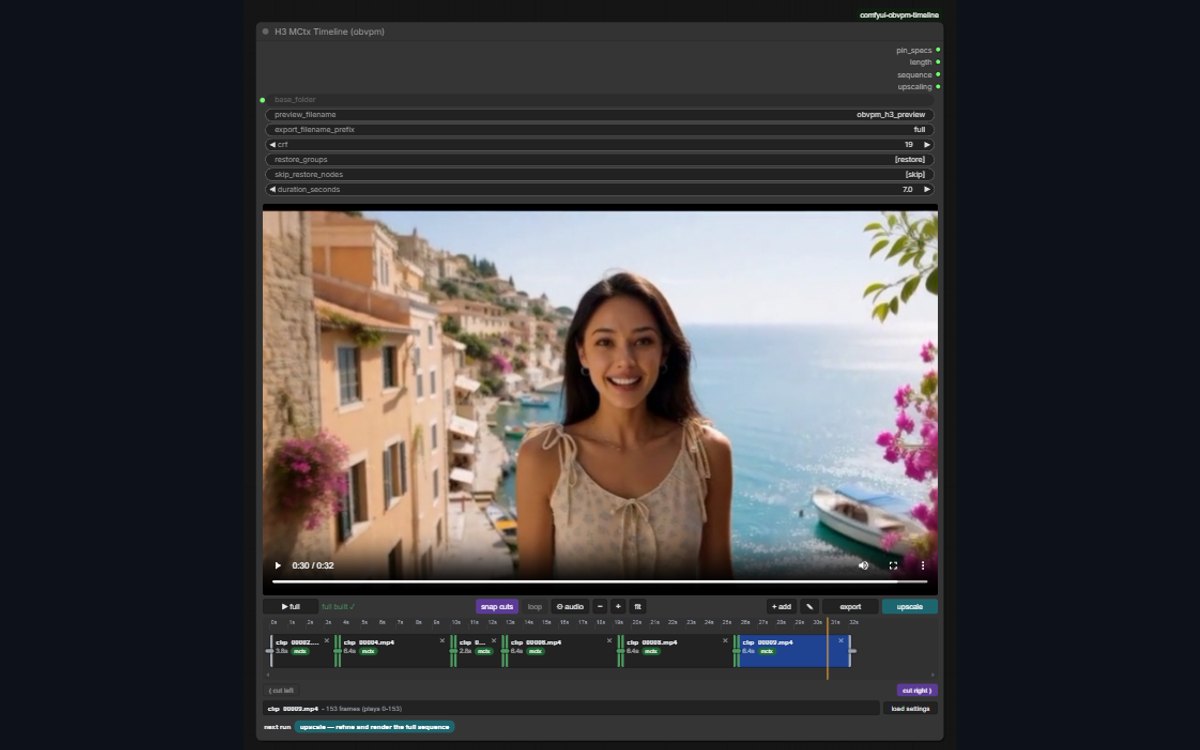Remove clip 00004.mp4 from timeline
Screen dimensions: 1200x750
tap(442, 641)
